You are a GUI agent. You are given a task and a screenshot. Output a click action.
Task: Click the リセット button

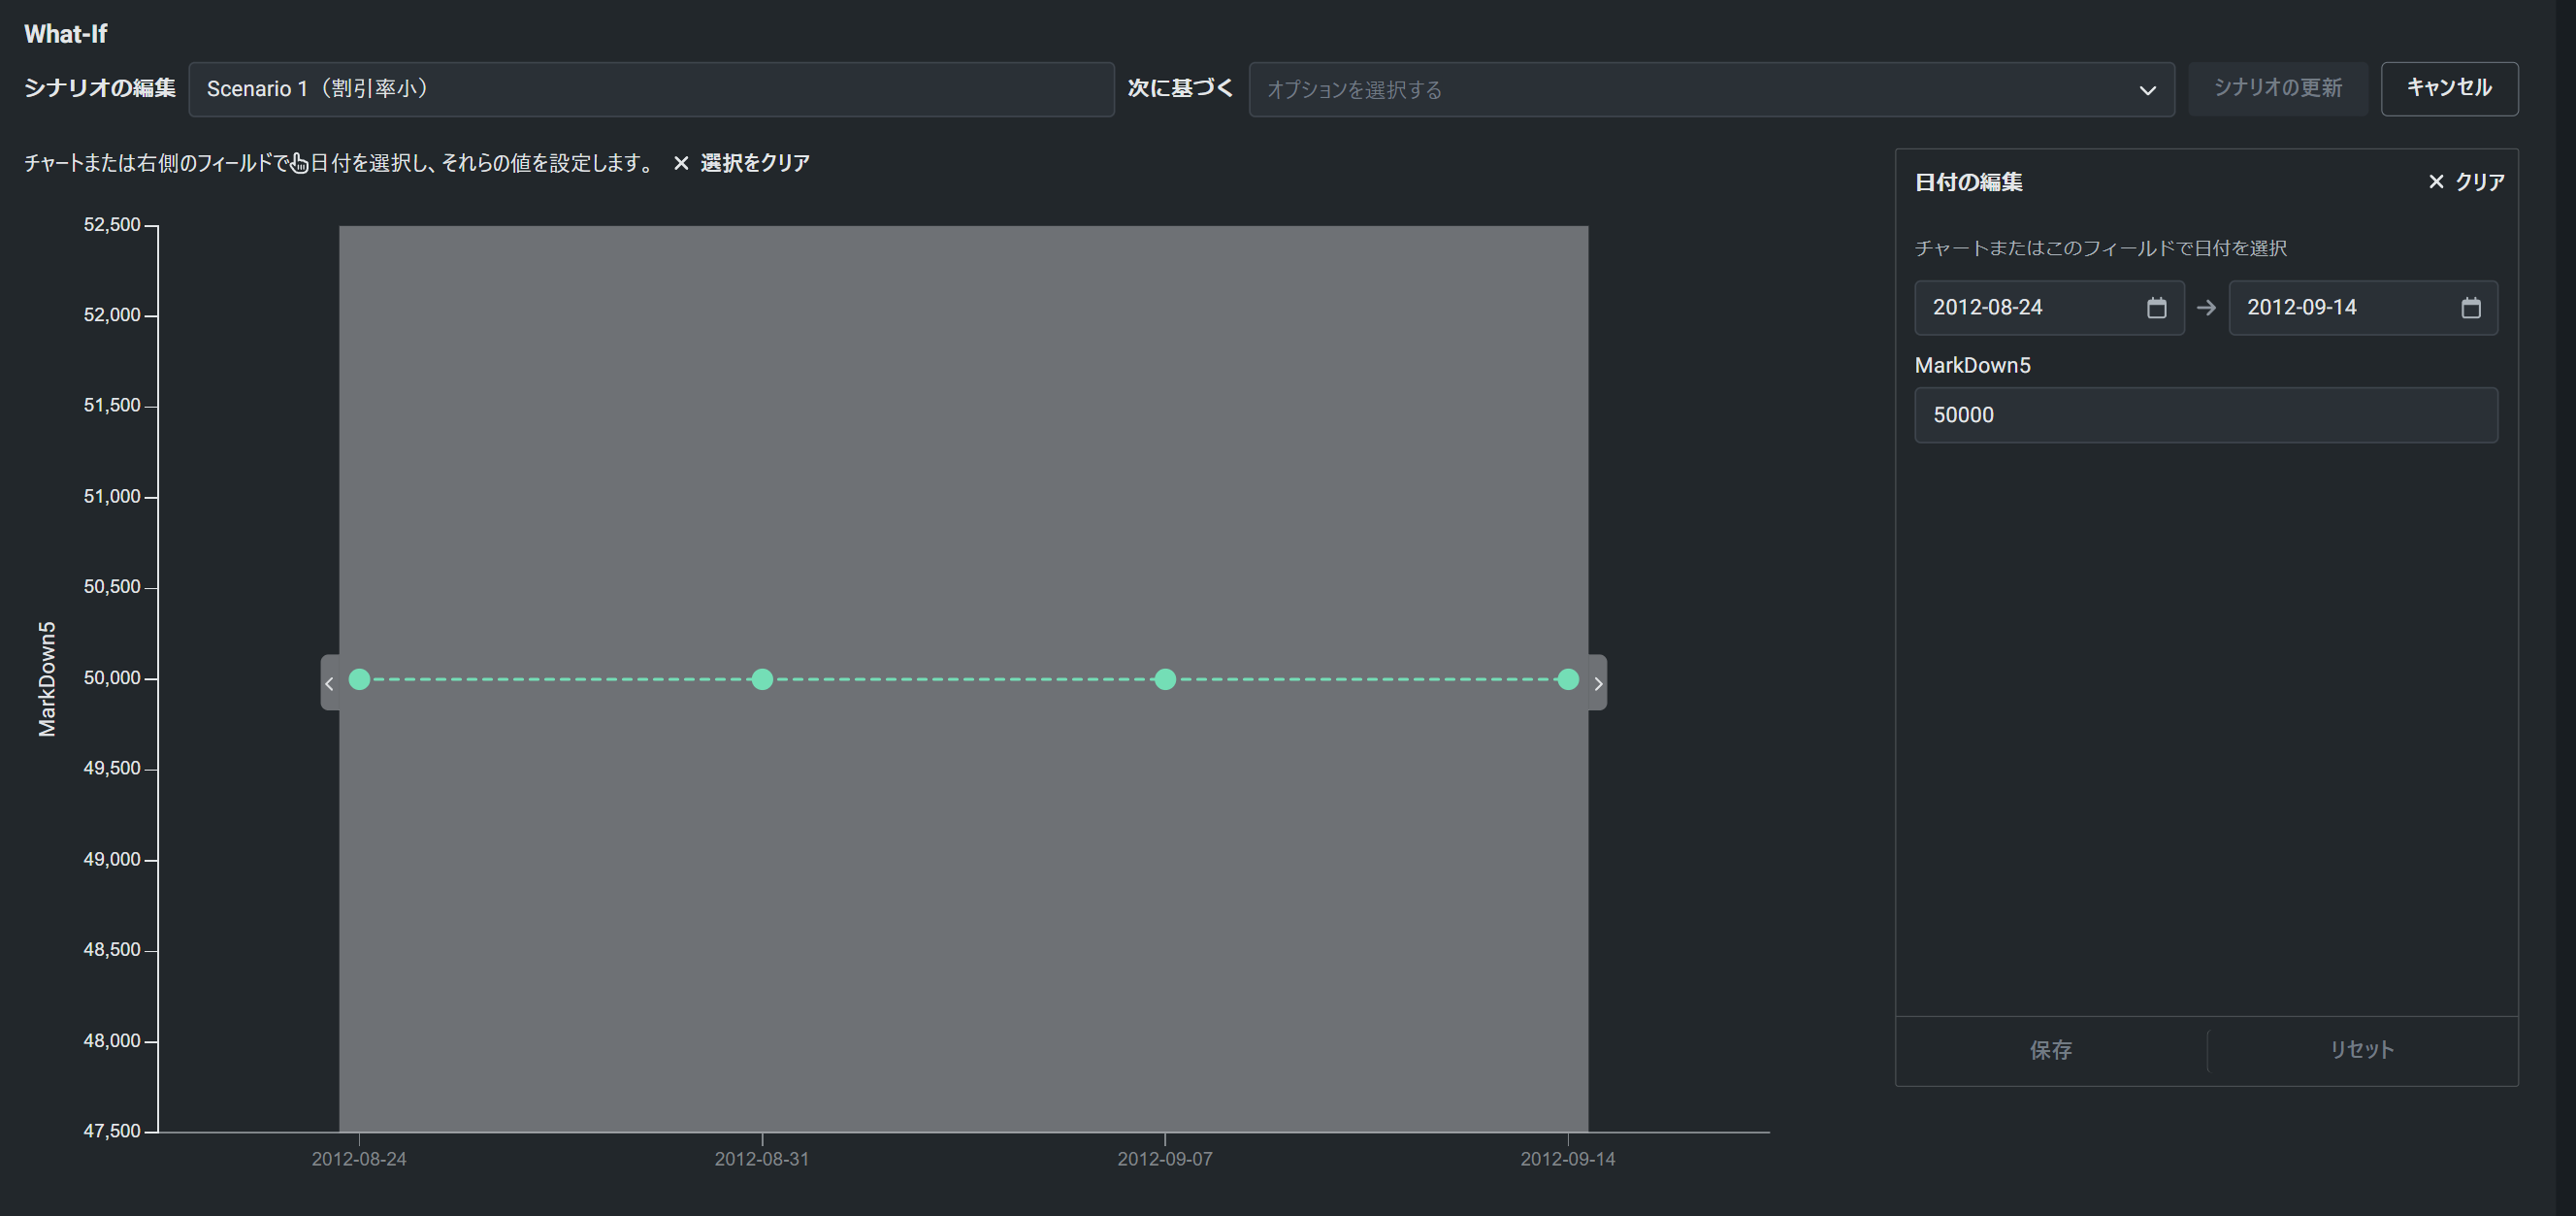[2361, 1050]
